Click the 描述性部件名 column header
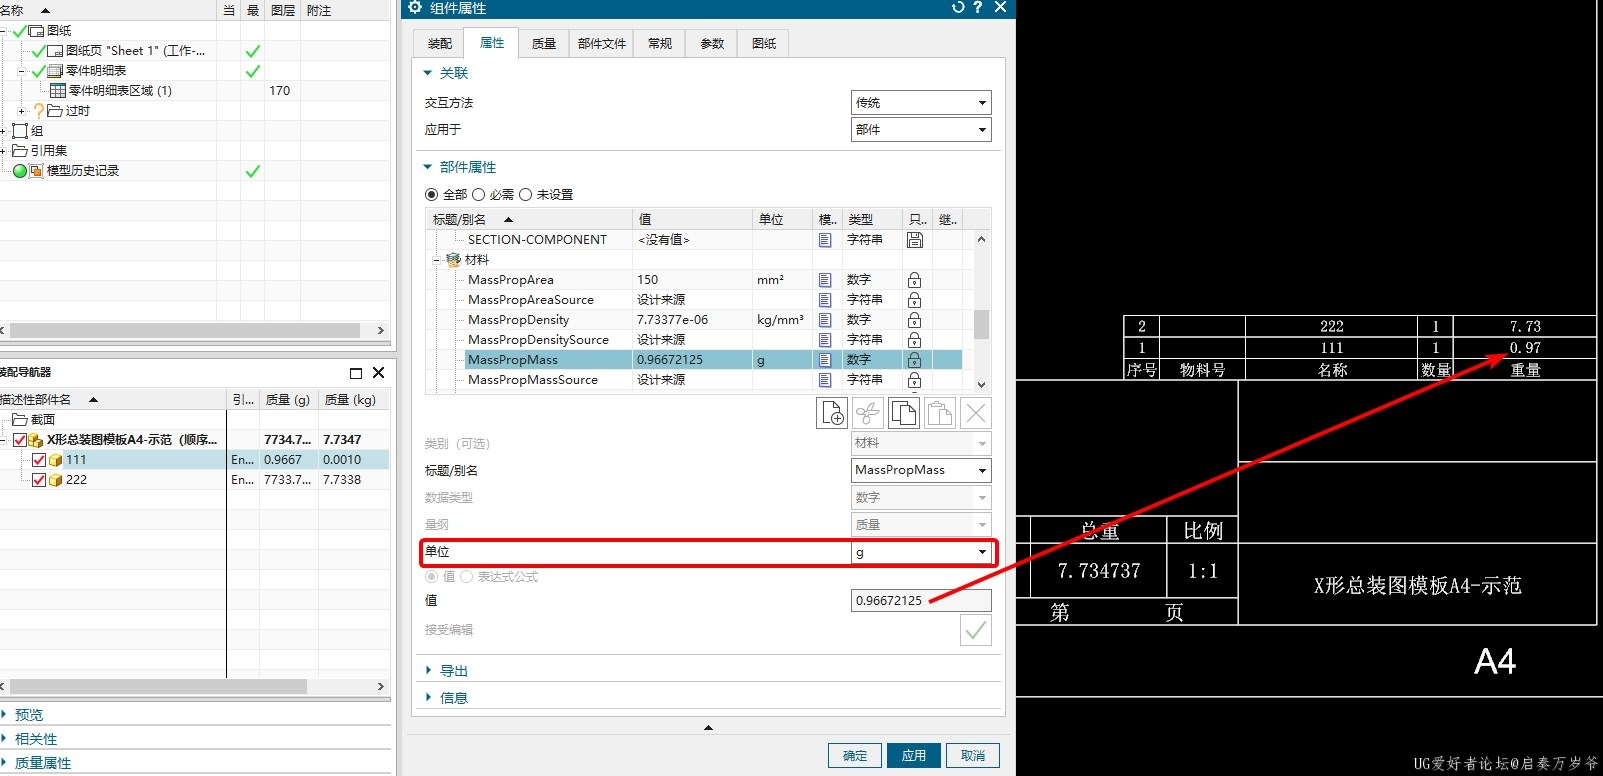Viewport: 1603px width, 776px height. point(113,400)
